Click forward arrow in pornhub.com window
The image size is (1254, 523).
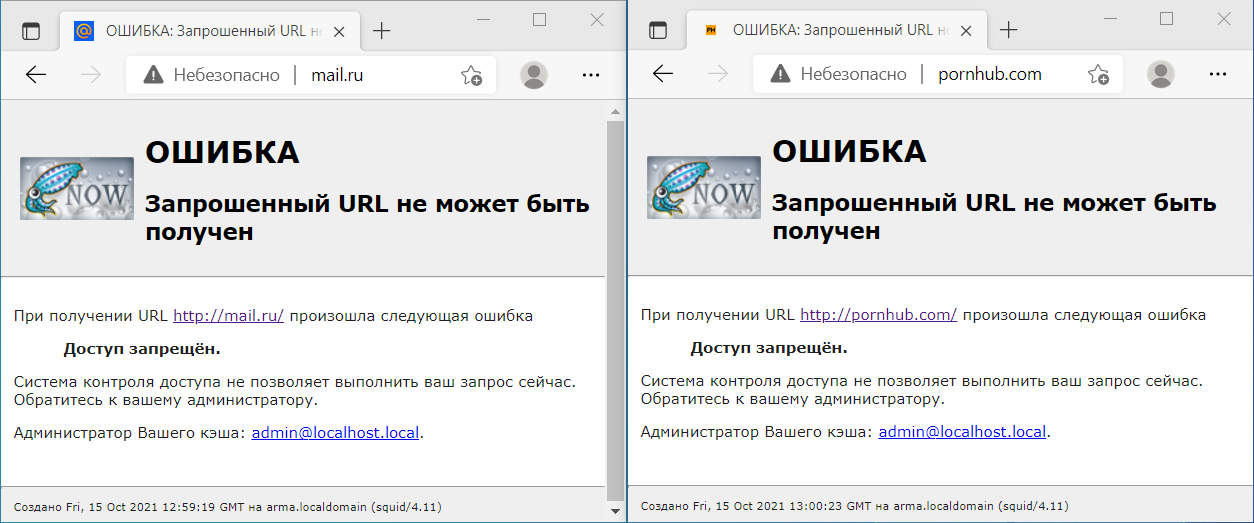pyautogui.click(x=718, y=74)
